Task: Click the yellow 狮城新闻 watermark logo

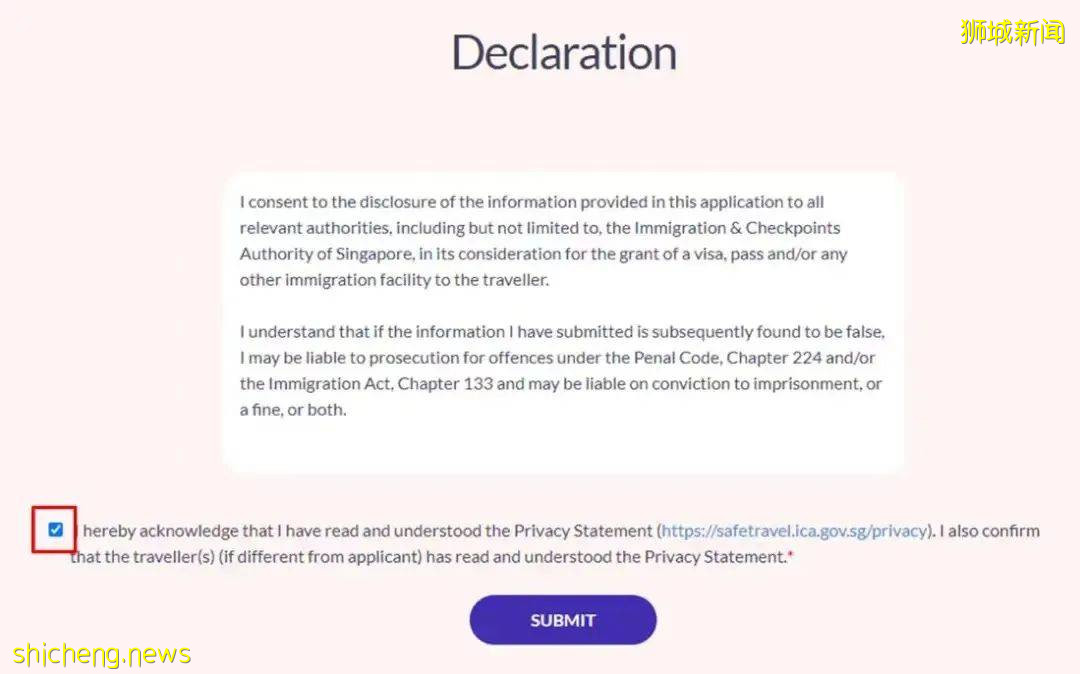Action: coord(1012,32)
